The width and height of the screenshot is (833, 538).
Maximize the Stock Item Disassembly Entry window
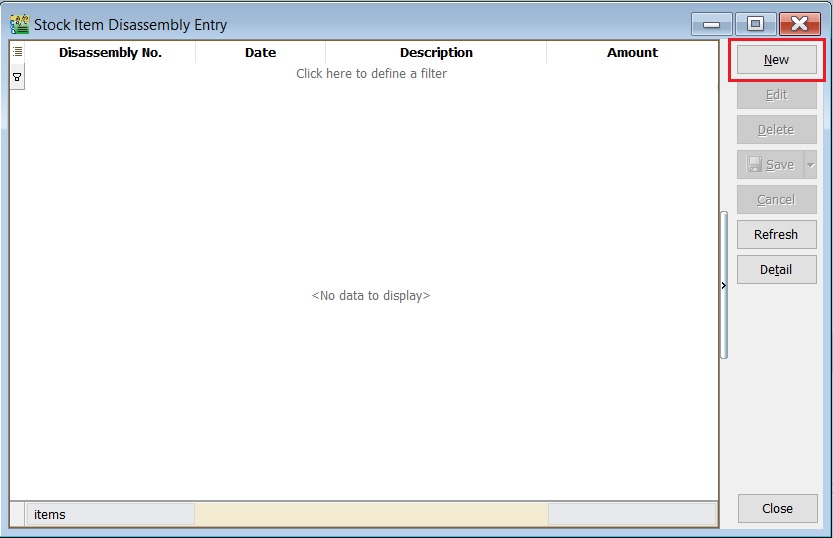pyautogui.click(x=755, y=24)
